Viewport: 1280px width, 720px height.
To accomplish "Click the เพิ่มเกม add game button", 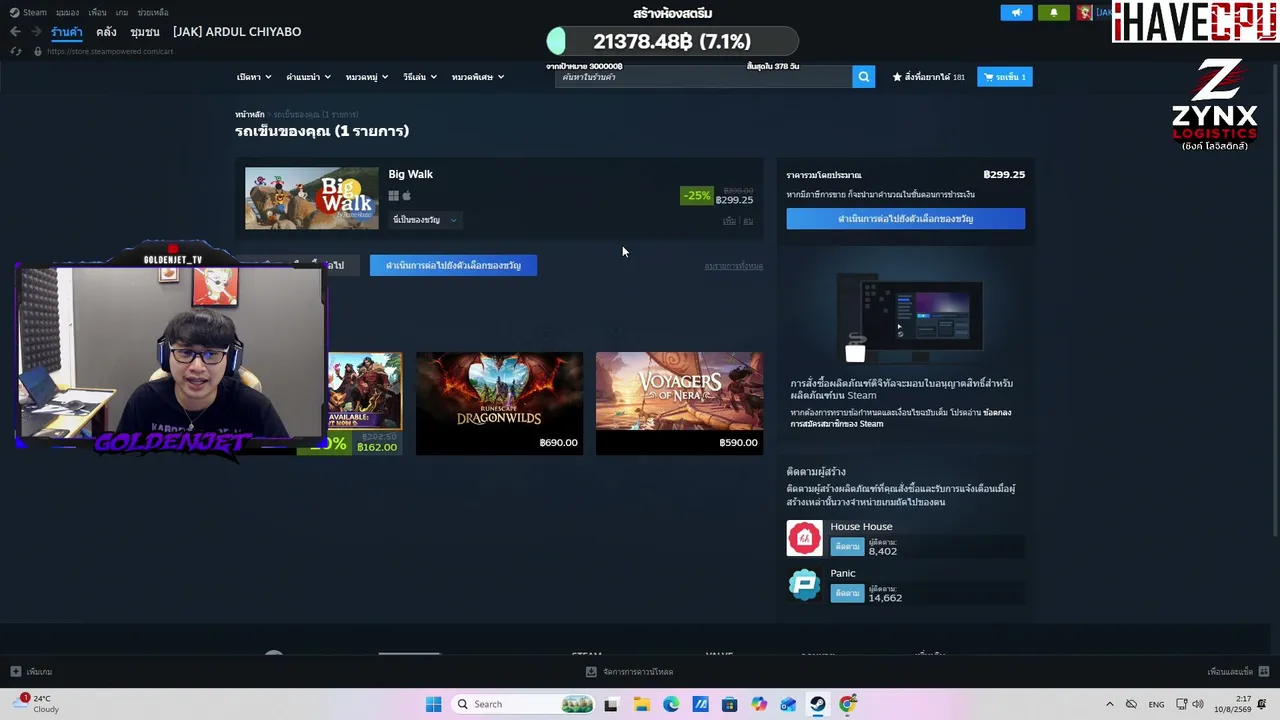I will [32, 672].
